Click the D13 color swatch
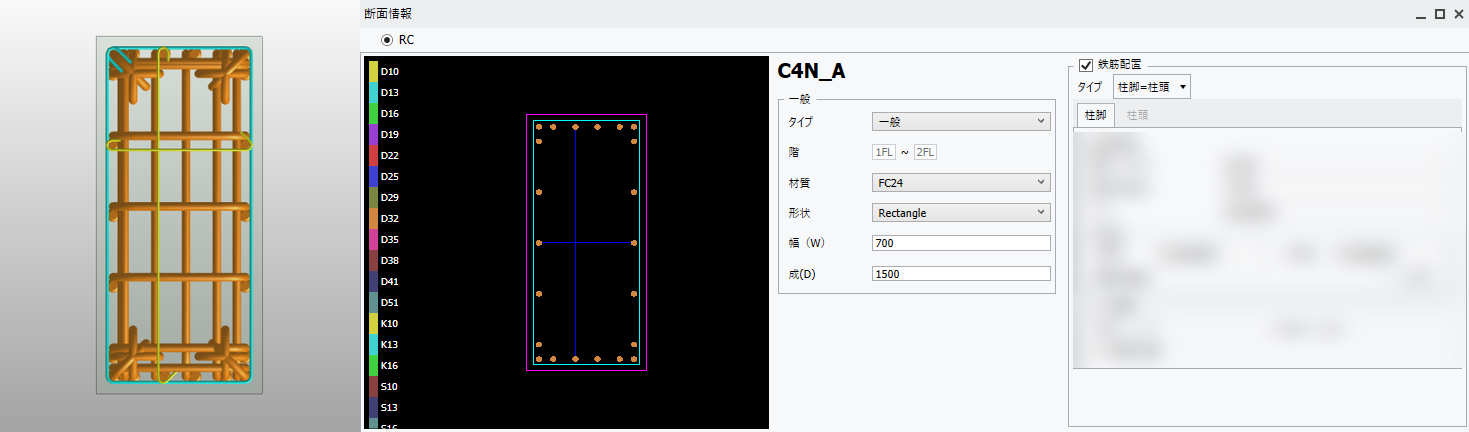 (x=373, y=92)
